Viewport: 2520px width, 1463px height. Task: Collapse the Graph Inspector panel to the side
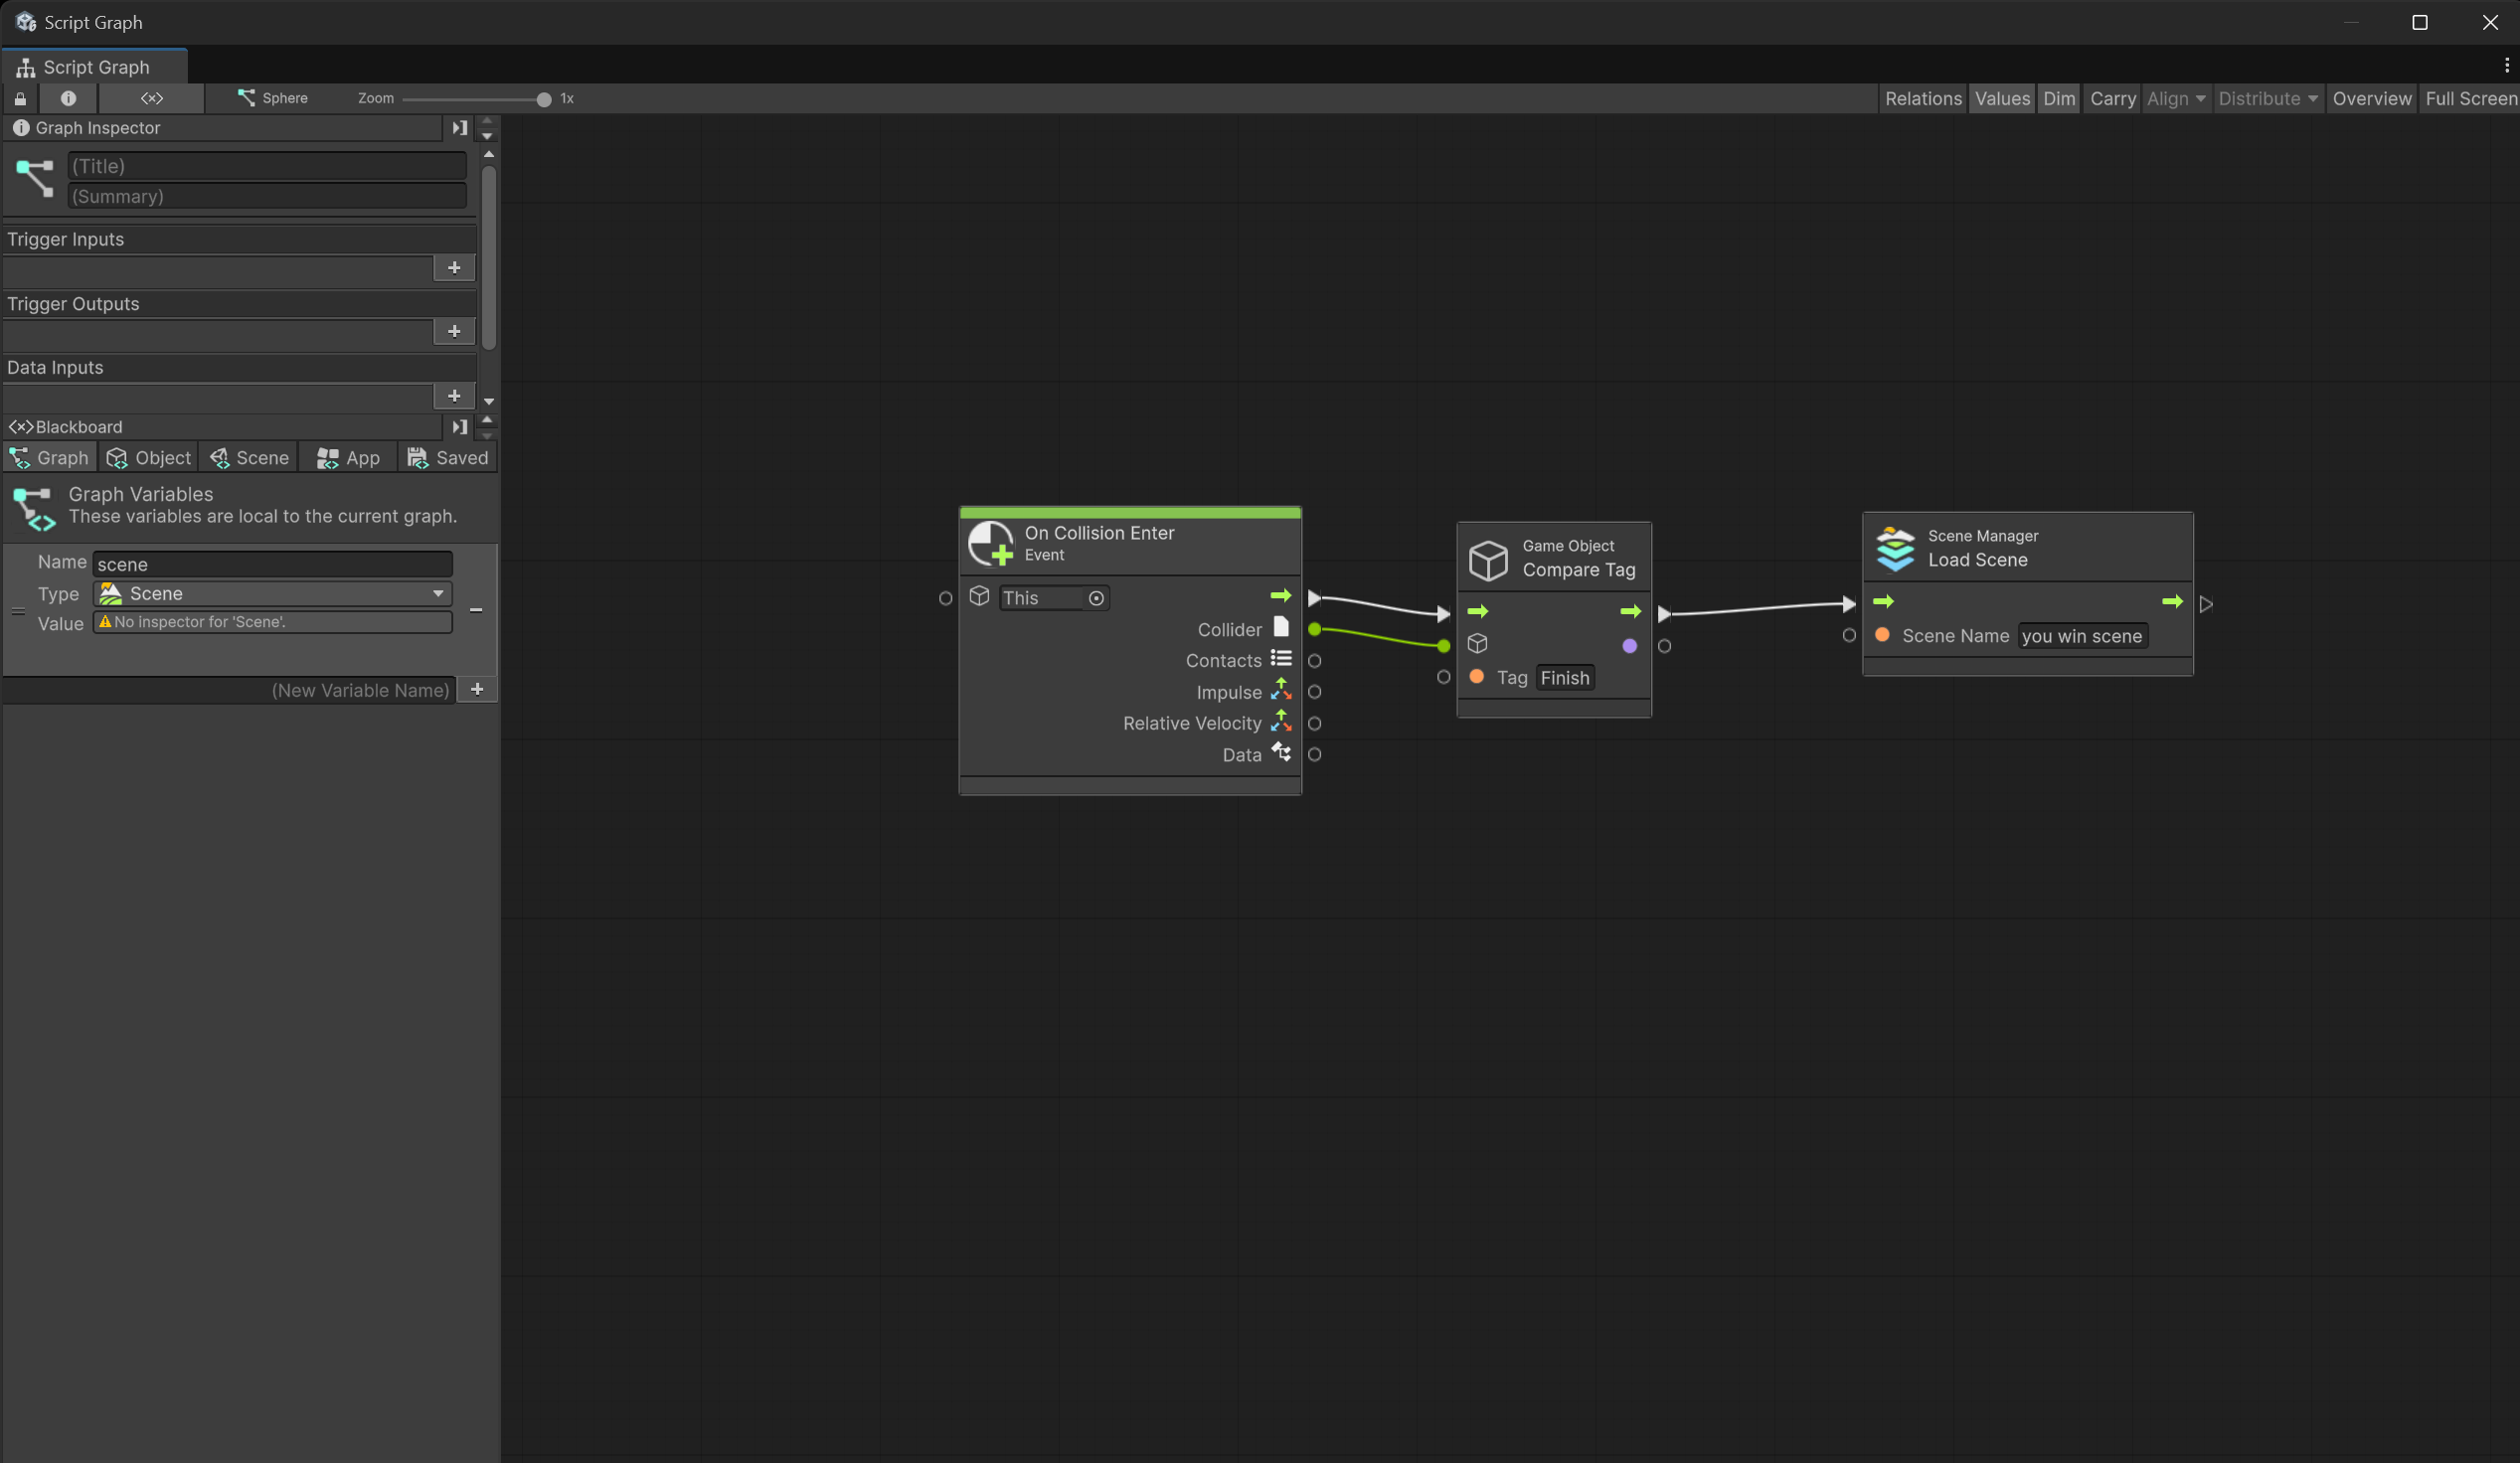tap(459, 128)
